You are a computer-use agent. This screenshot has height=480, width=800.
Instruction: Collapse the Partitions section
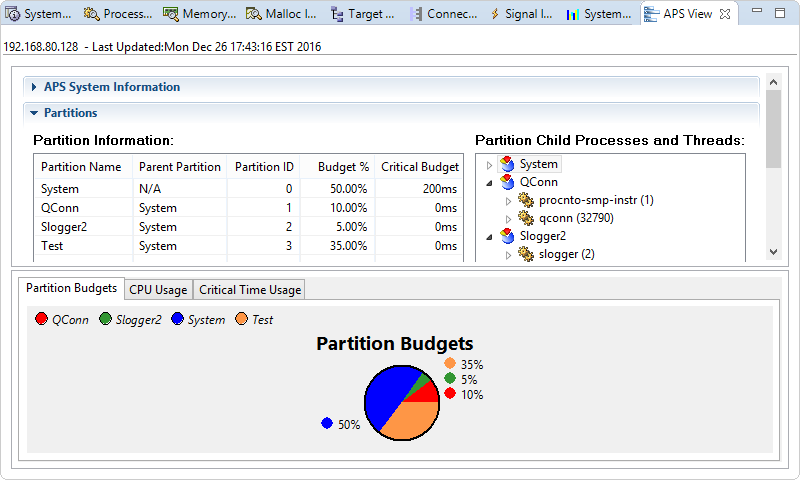pyautogui.click(x=34, y=113)
